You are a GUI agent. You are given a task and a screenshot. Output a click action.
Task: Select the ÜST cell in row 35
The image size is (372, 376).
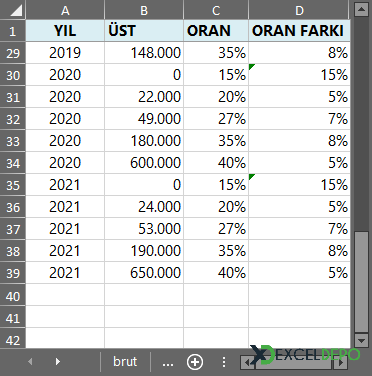(144, 185)
